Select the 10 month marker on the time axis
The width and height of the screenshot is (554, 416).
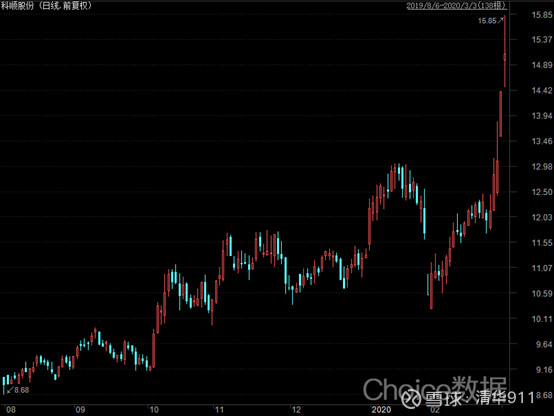pyautogui.click(x=154, y=410)
